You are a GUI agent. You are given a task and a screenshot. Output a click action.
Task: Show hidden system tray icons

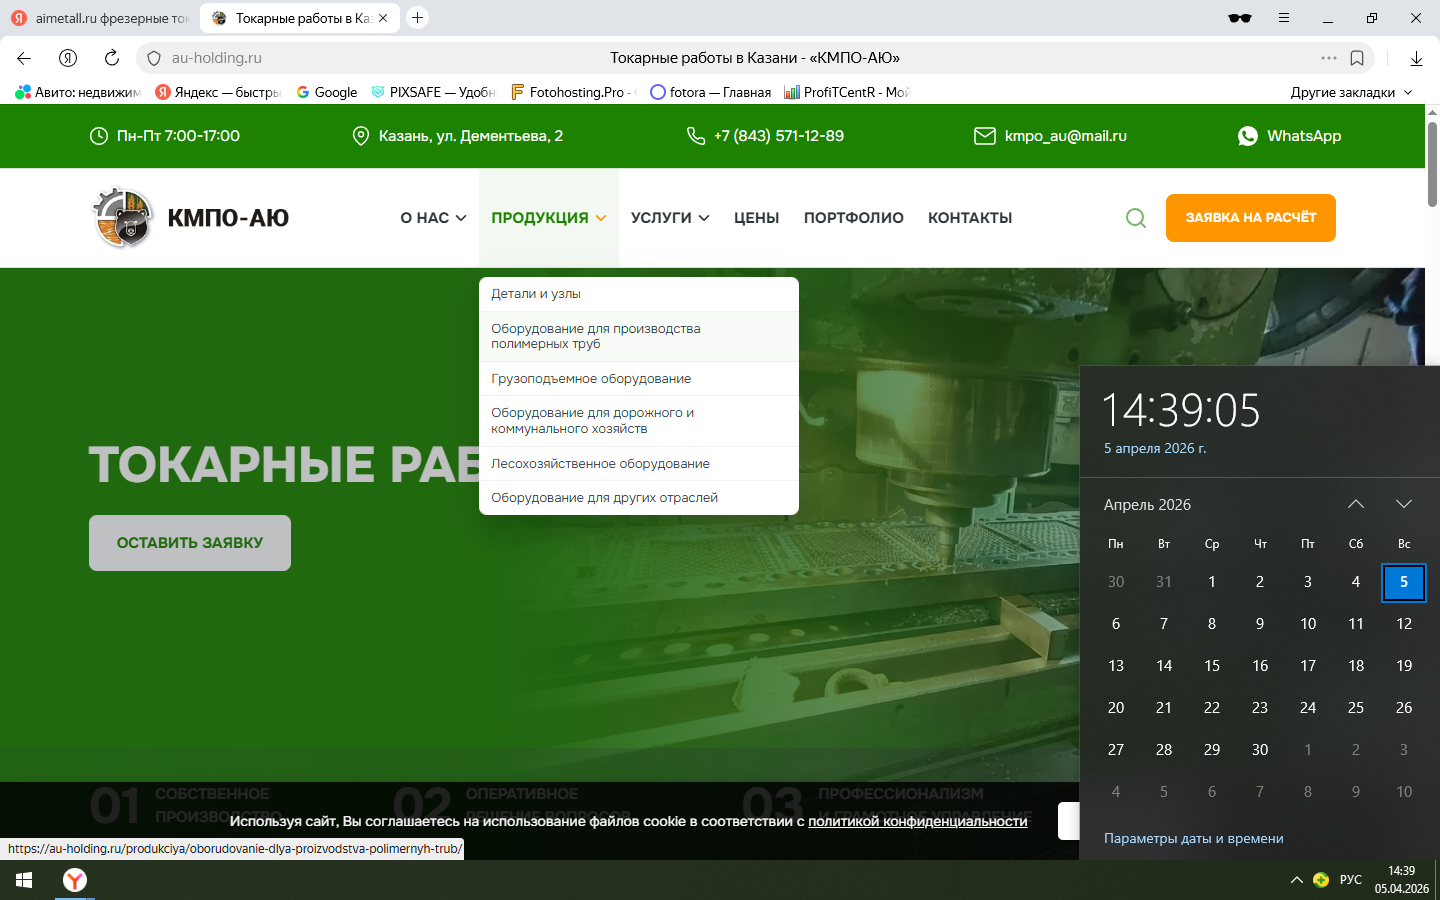(x=1296, y=880)
